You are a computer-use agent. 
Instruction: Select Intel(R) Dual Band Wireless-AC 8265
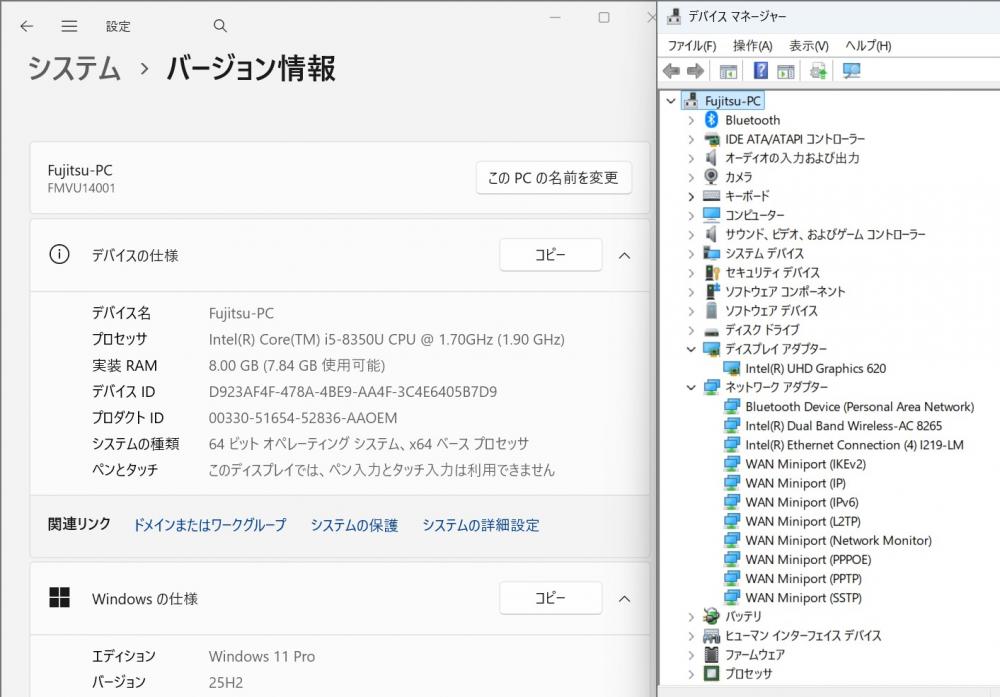843,425
